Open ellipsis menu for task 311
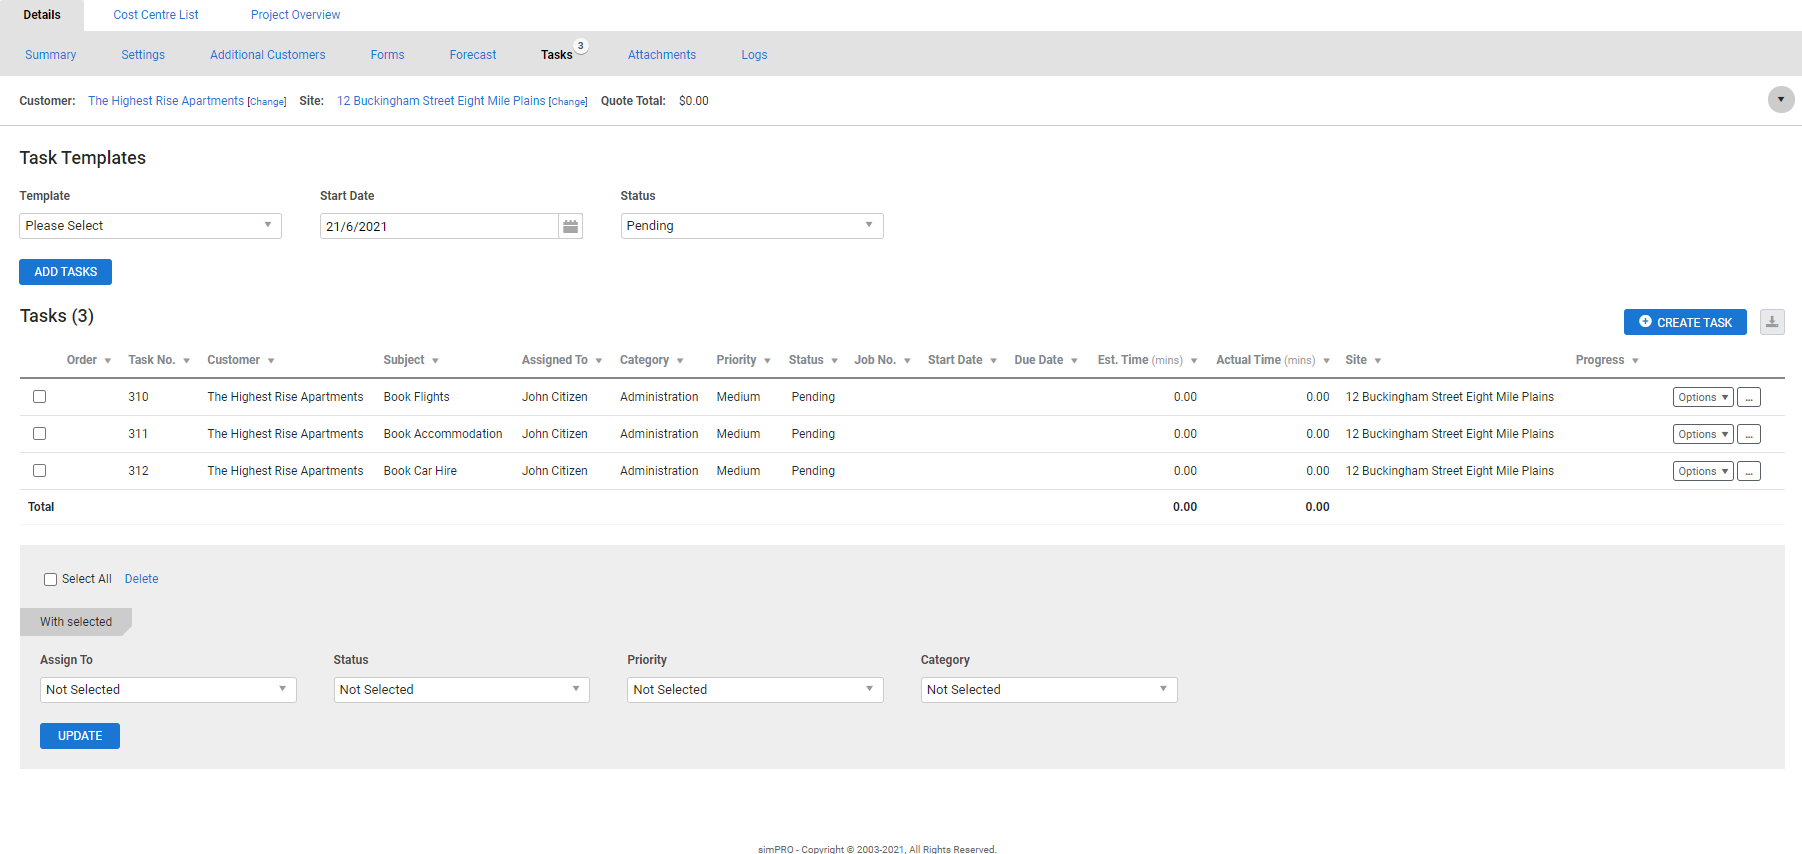 coord(1748,435)
